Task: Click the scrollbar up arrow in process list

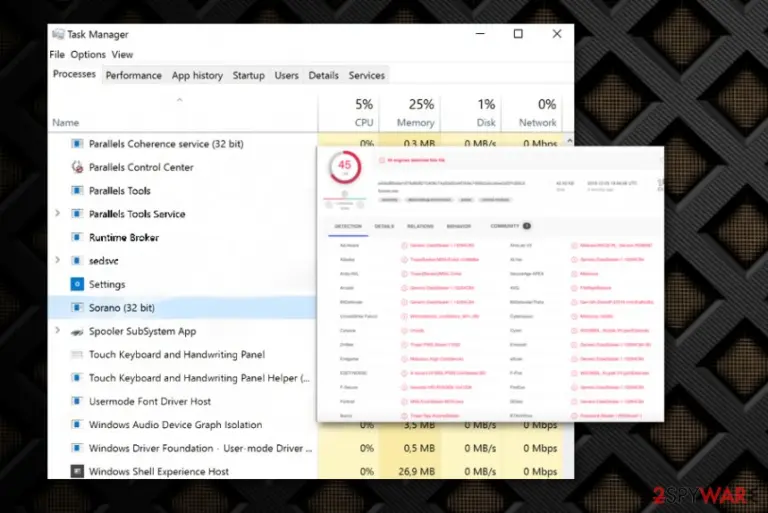Action: 570,141
